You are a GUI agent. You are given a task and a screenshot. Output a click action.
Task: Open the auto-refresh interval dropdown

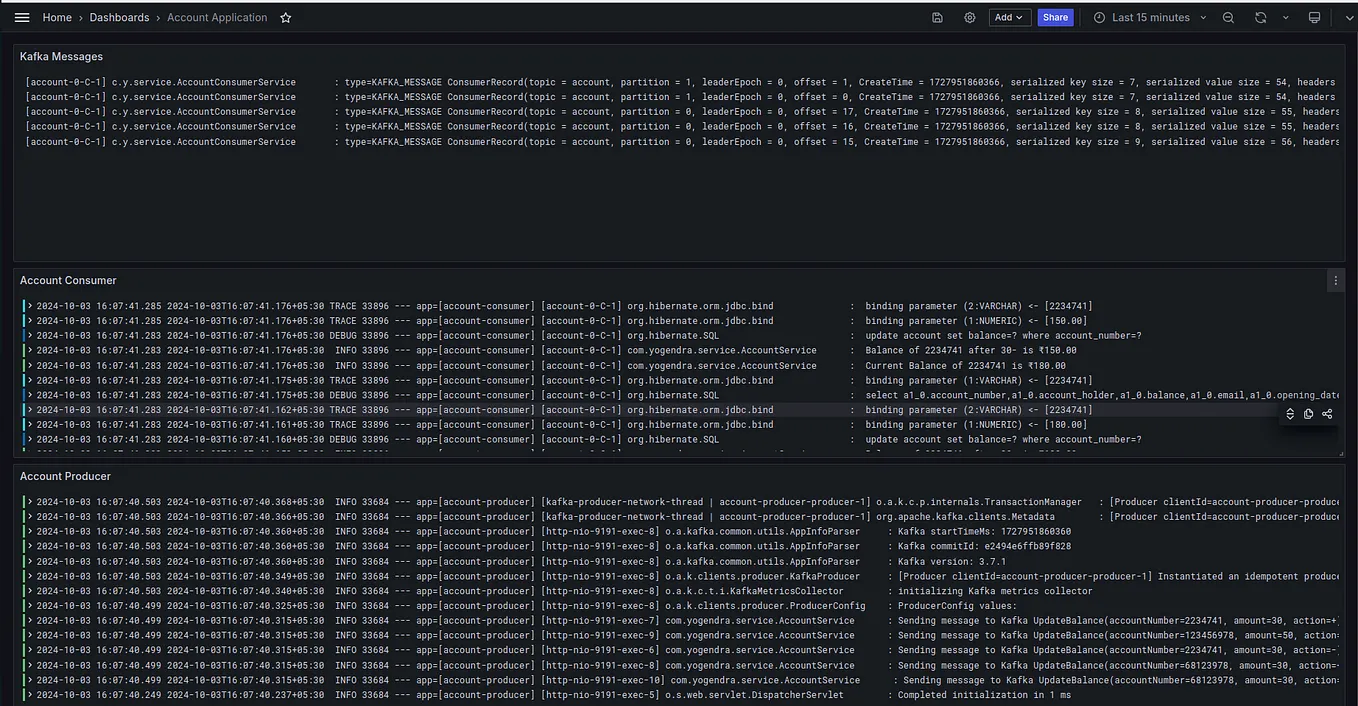pos(1286,17)
